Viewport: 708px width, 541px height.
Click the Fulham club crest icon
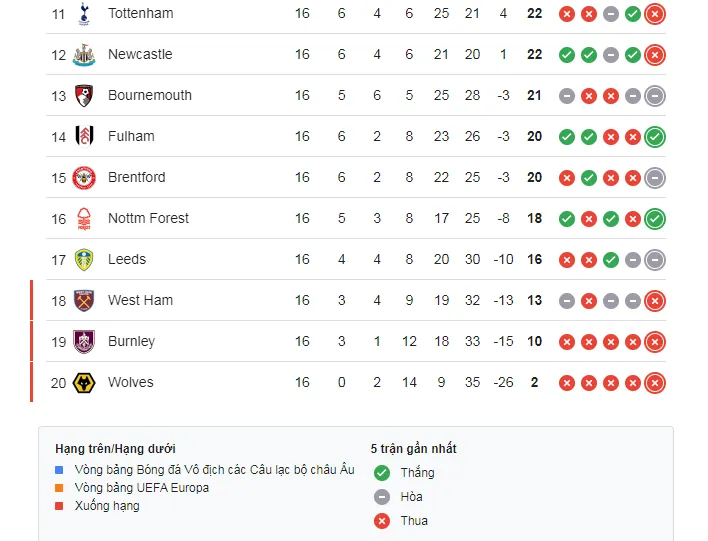coord(84,136)
